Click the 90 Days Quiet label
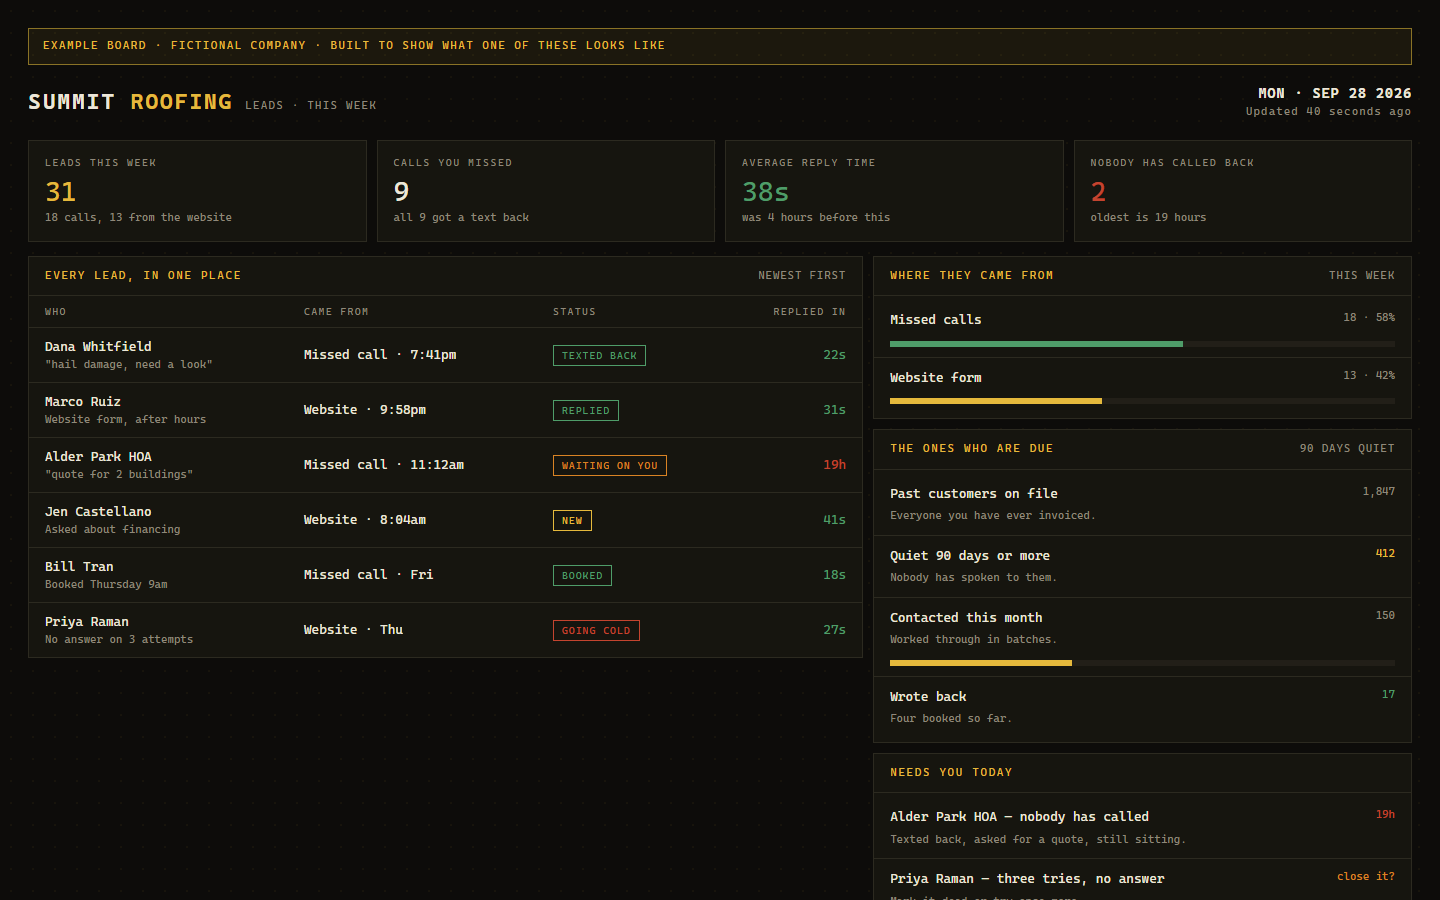 (1347, 448)
